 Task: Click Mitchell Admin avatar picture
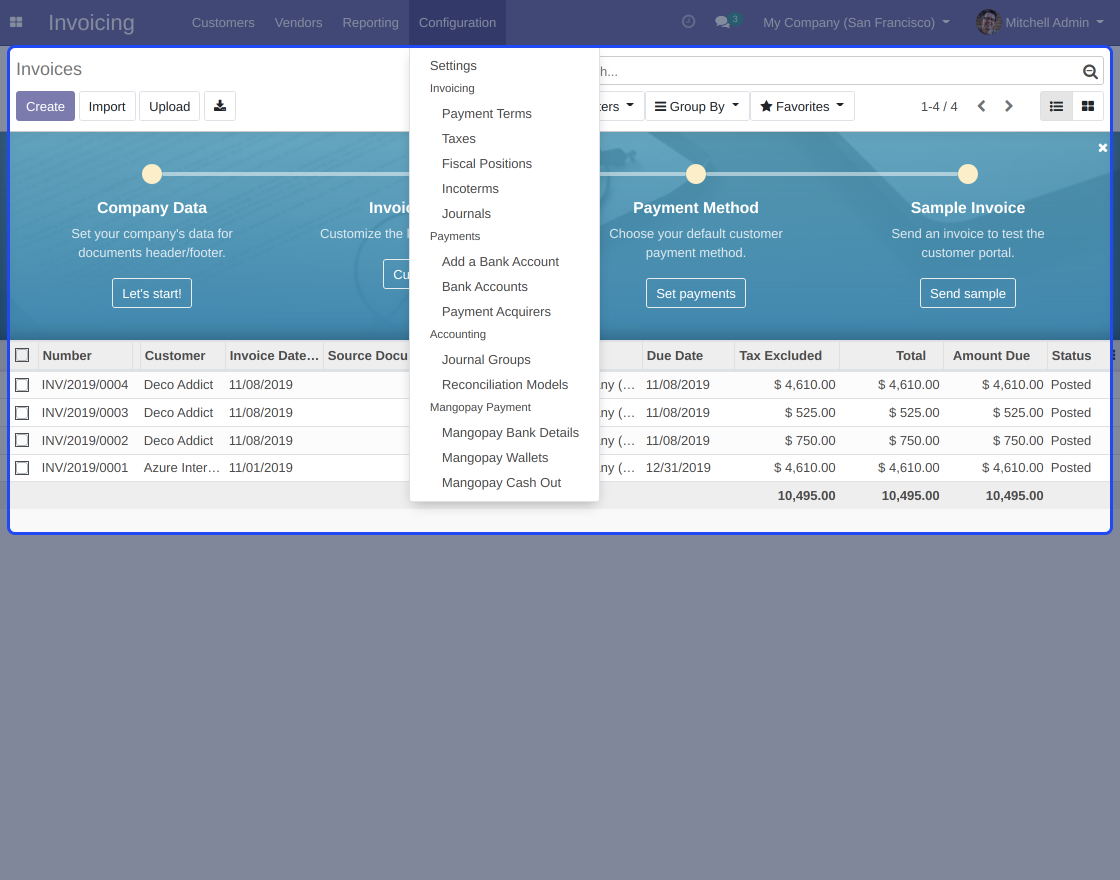tap(989, 22)
